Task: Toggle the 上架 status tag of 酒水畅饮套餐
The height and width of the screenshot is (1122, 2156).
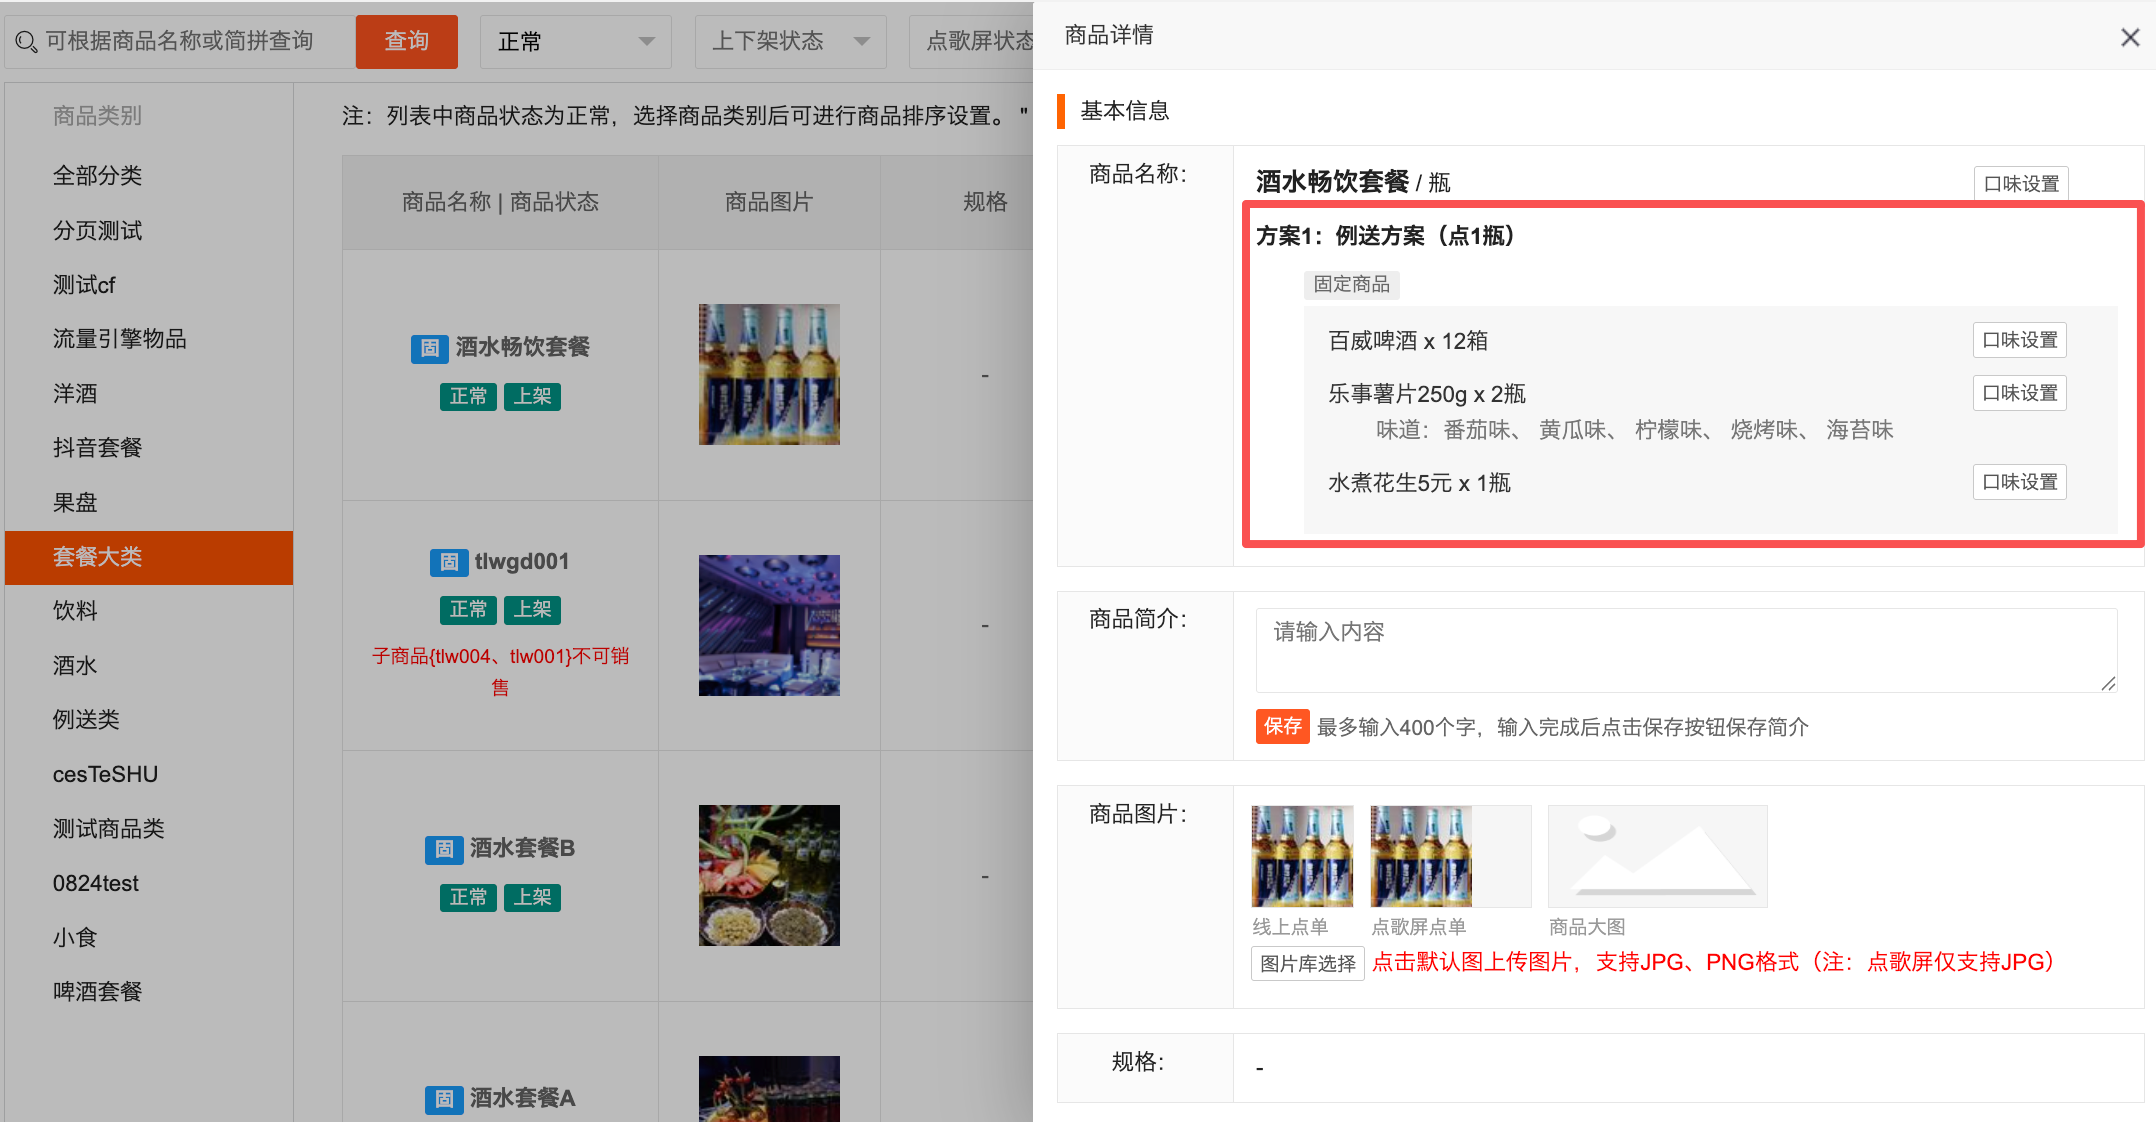Action: click(532, 396)
